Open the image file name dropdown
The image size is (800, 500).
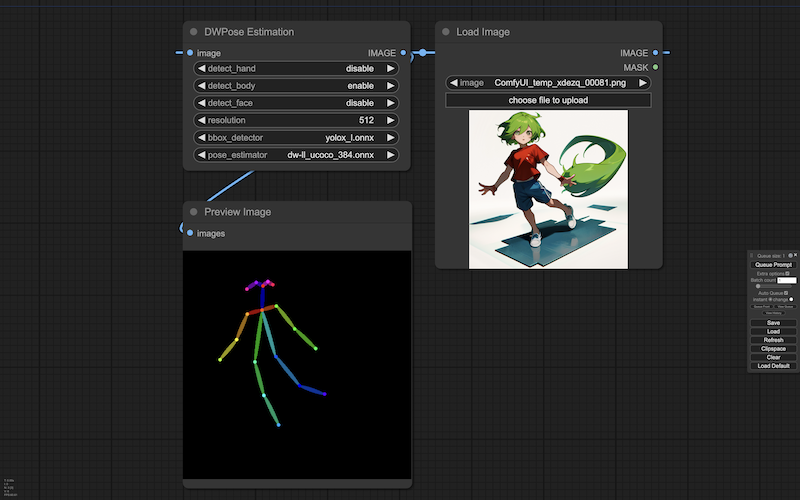548,83
